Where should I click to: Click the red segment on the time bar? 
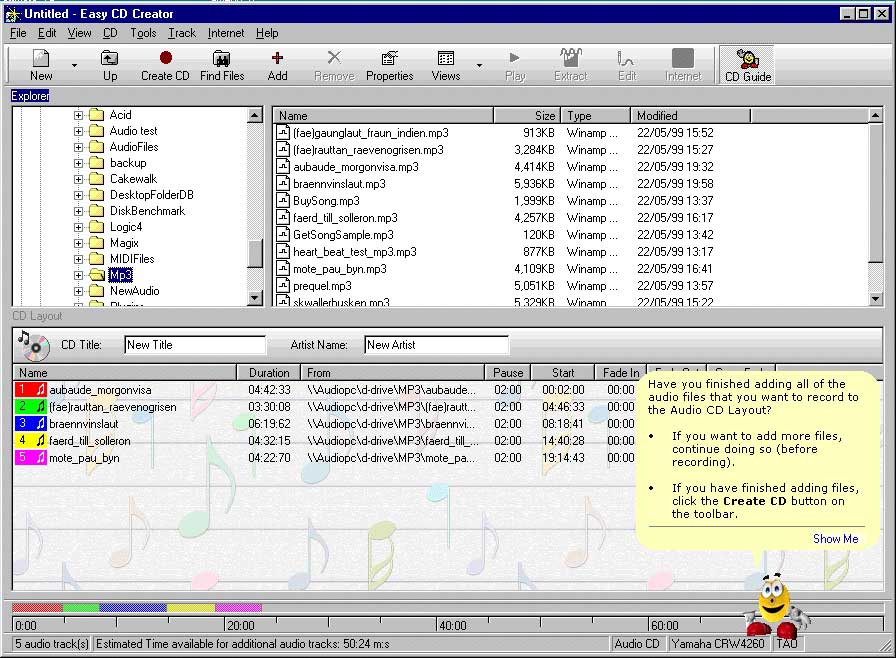37,608
